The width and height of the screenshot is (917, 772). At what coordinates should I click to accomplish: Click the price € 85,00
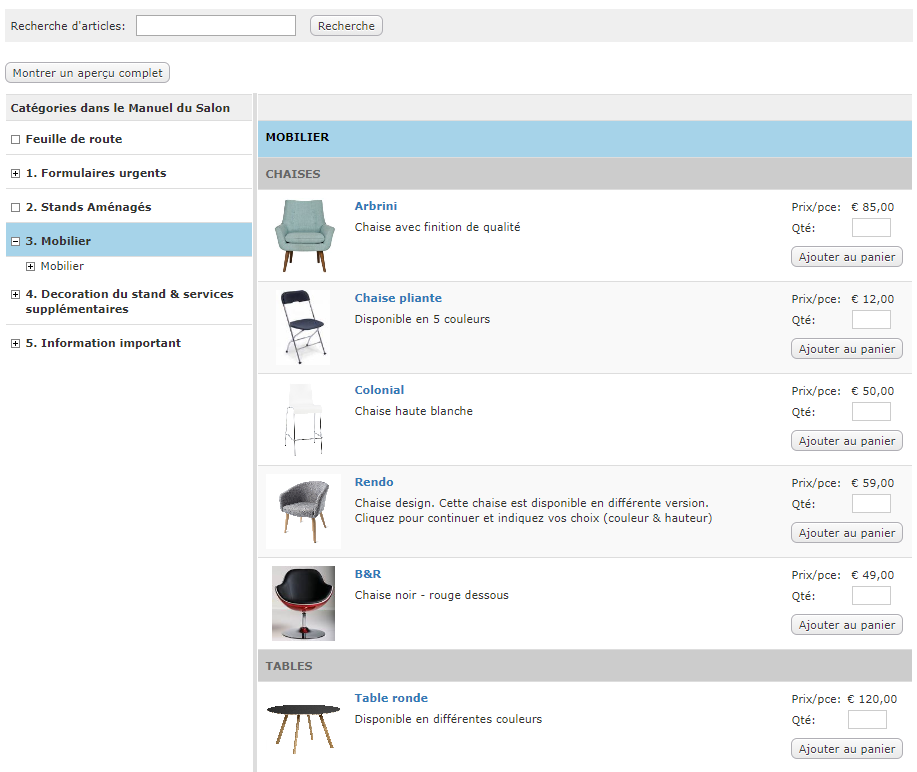pyautogui.click(x=873, y=207)
